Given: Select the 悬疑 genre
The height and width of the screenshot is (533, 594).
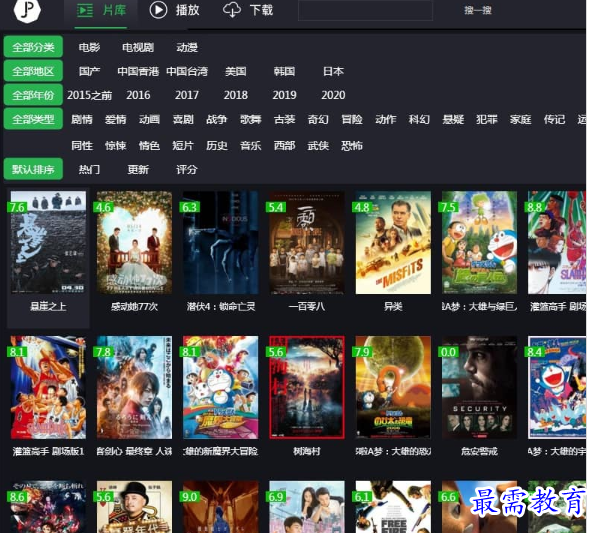Looking at the screenshot, I should click(x=453, y=119).
